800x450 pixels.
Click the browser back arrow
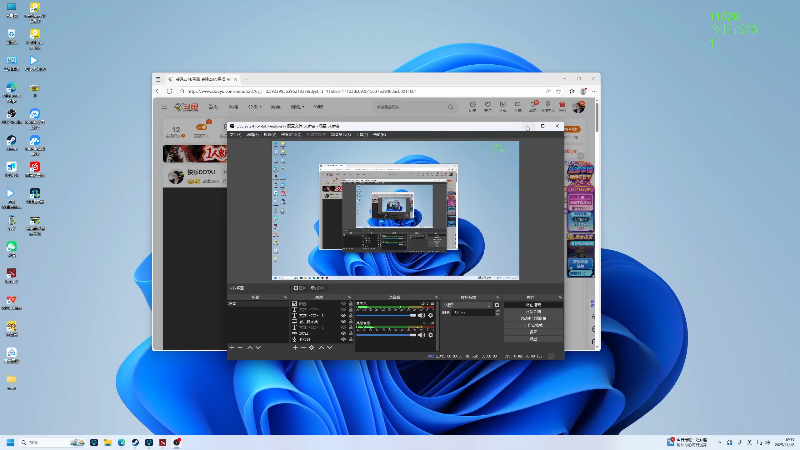pos(157,91)
